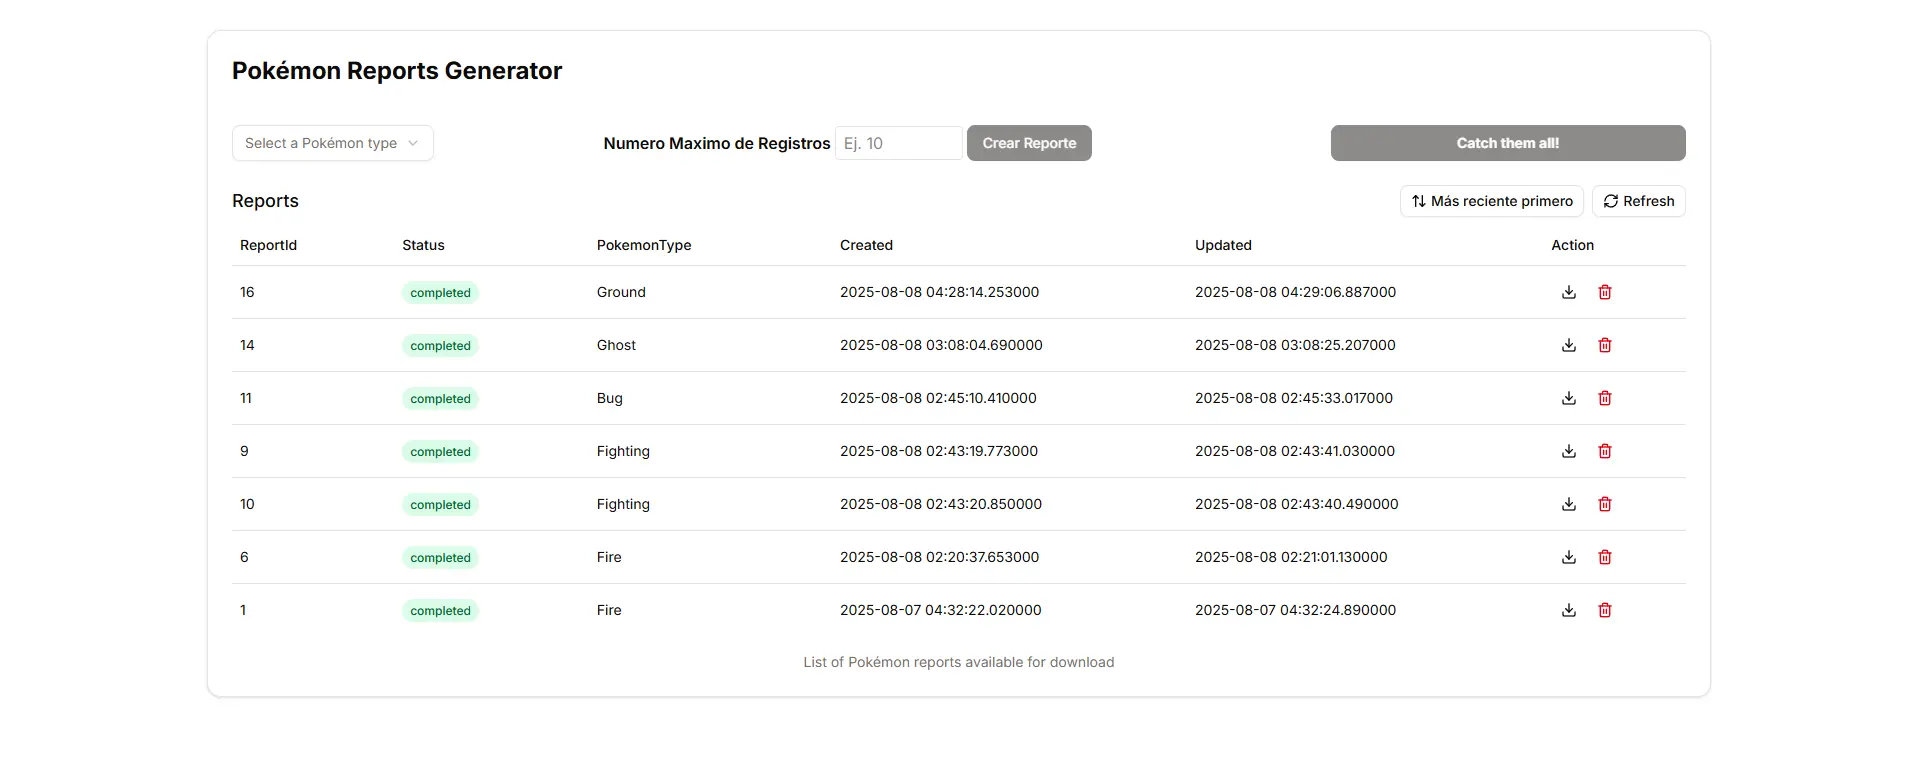Download report 6 Fire type

(x=1568, y=557)
